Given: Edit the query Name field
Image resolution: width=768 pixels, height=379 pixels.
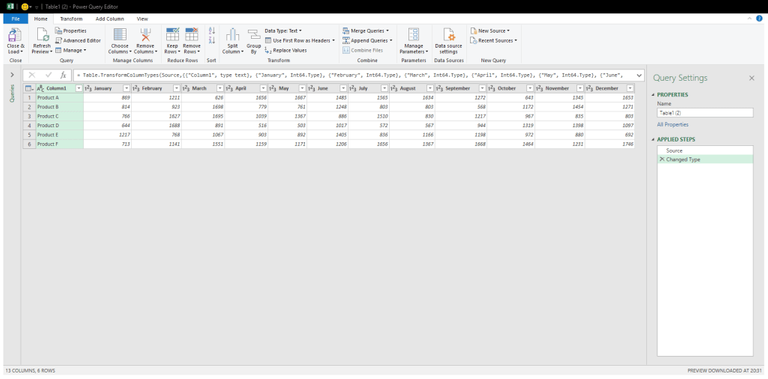Looking at the screenshot, I should [705, 113].
